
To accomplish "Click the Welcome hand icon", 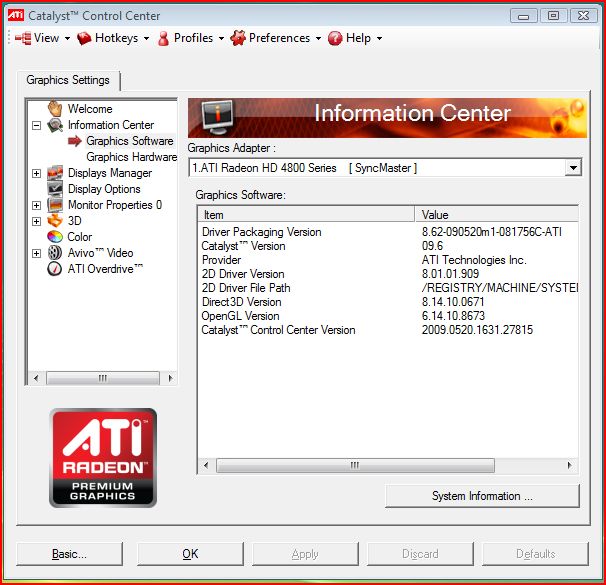I will 55,109.
